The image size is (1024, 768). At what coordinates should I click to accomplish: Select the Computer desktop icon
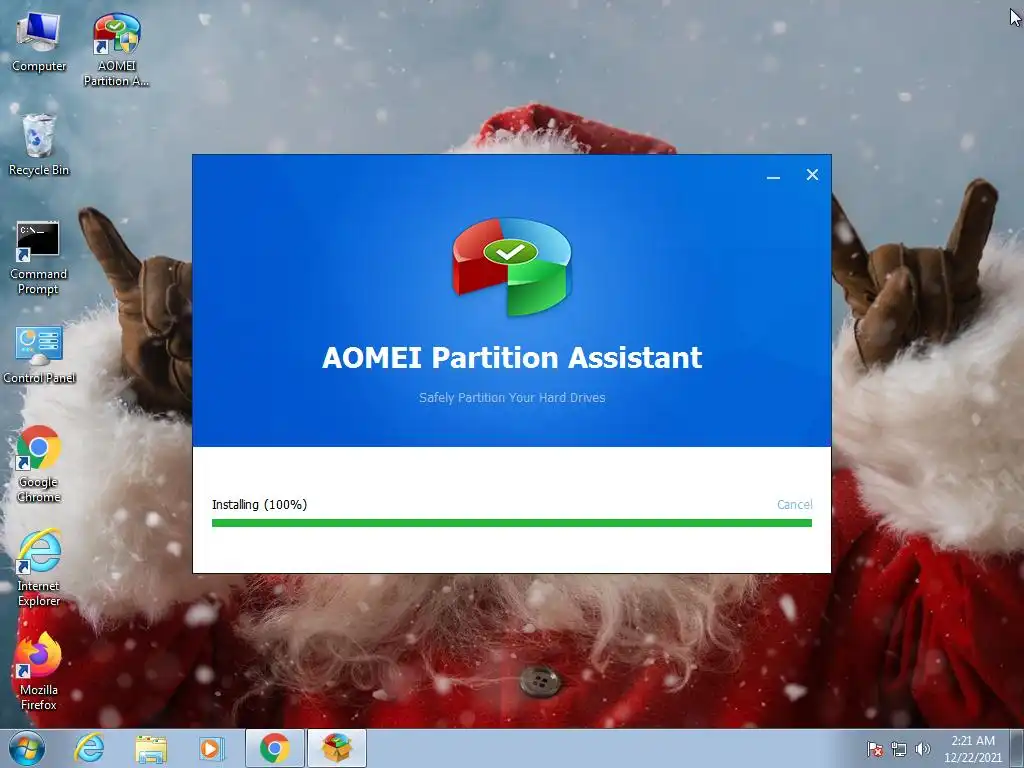(39, 42)
